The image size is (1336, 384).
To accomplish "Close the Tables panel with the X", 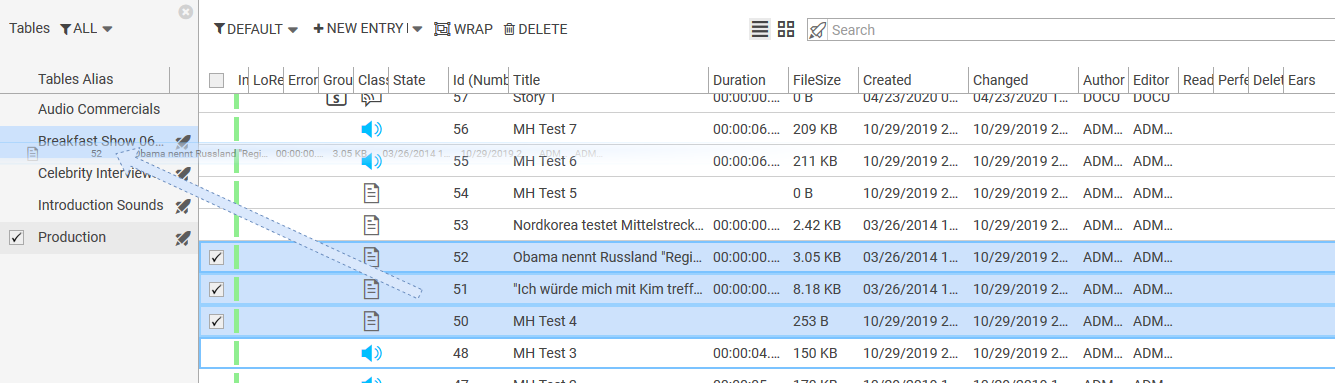I will (x=185, y=12).
